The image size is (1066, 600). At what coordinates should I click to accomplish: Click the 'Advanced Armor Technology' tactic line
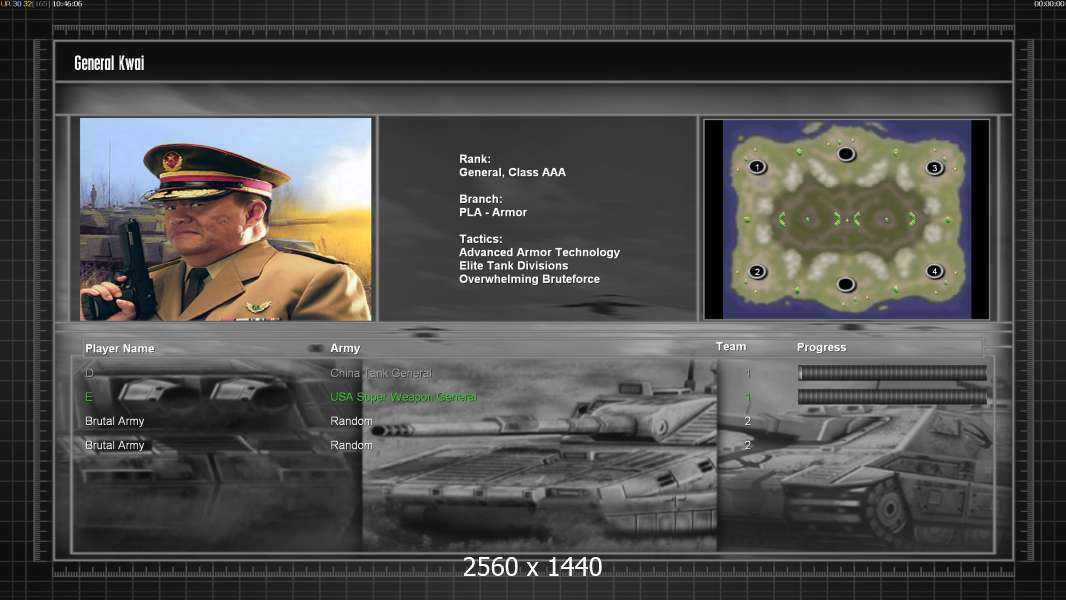point(539,252)
